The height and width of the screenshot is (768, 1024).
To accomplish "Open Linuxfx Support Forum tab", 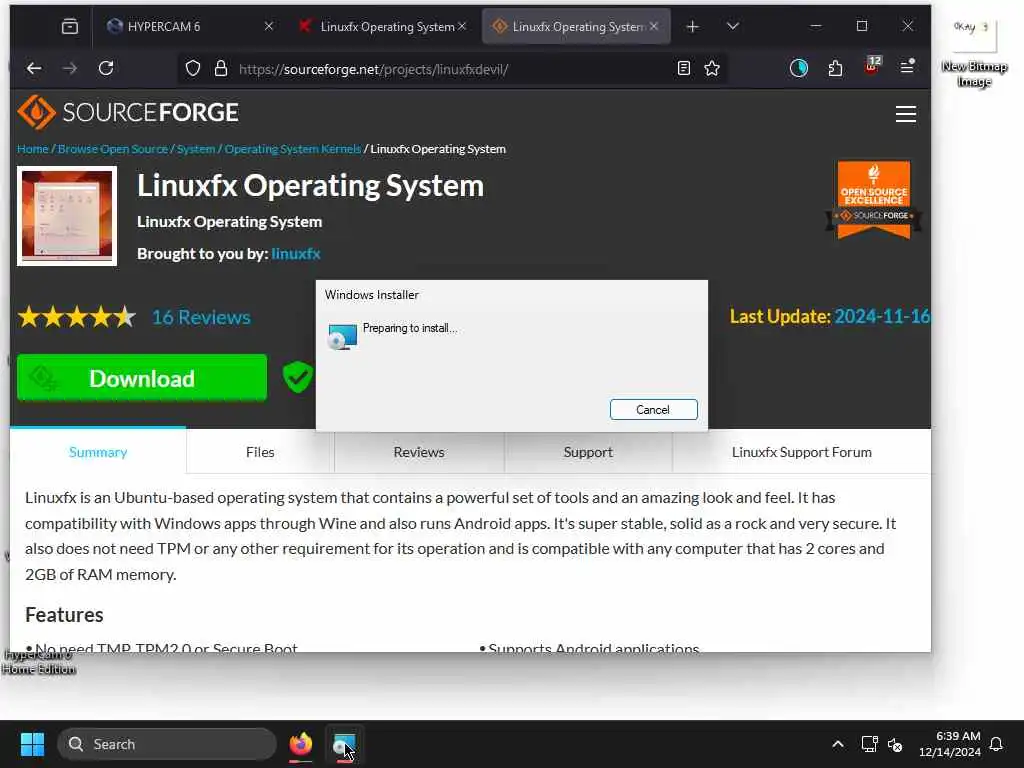I will (801, 452).
